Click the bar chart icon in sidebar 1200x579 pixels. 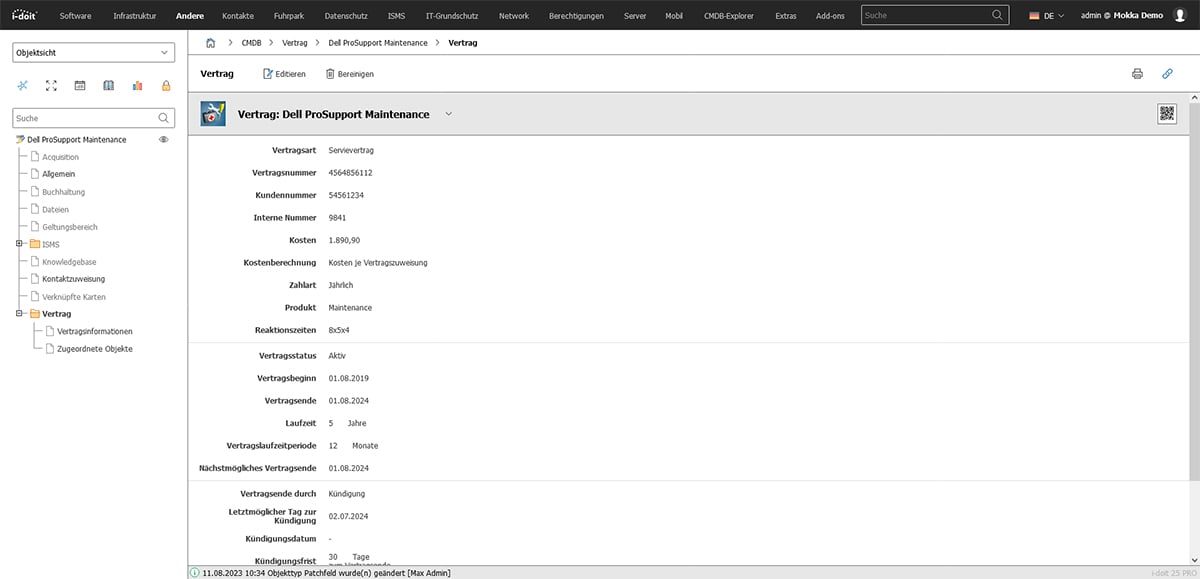138,86
